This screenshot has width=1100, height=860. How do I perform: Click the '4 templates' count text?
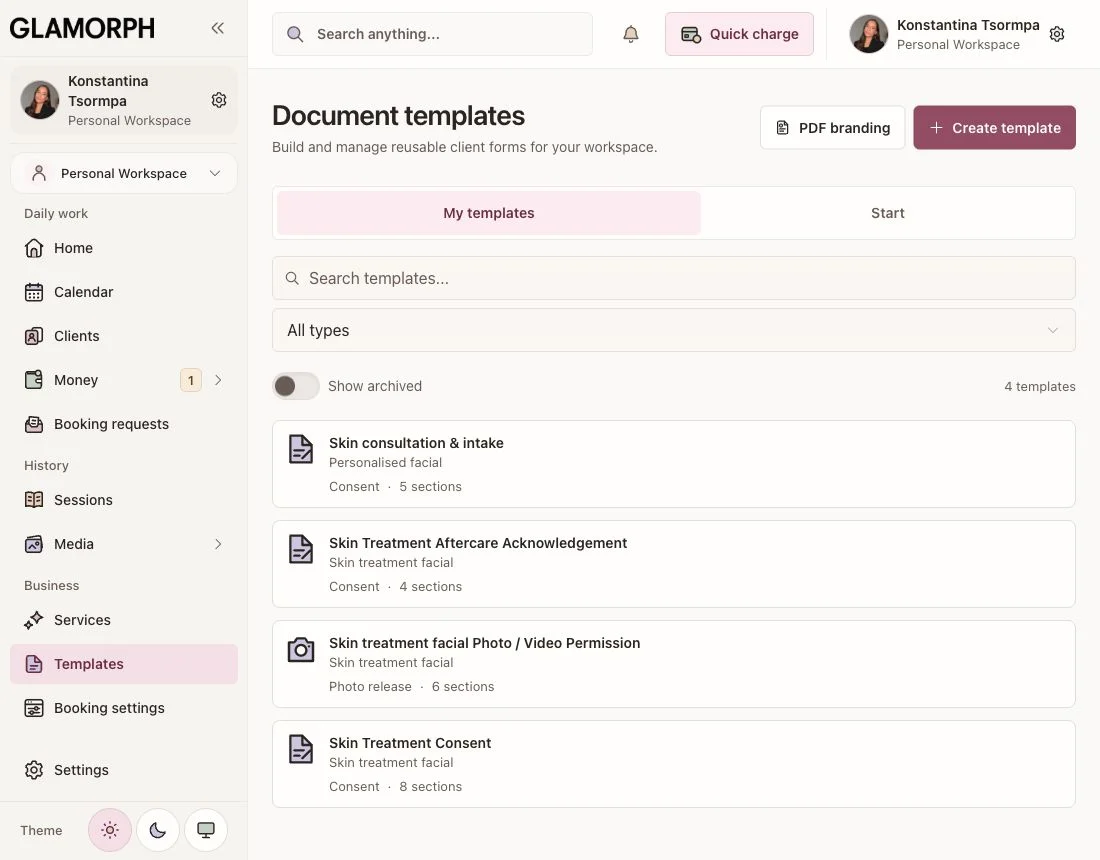(x=1040, y=387)
